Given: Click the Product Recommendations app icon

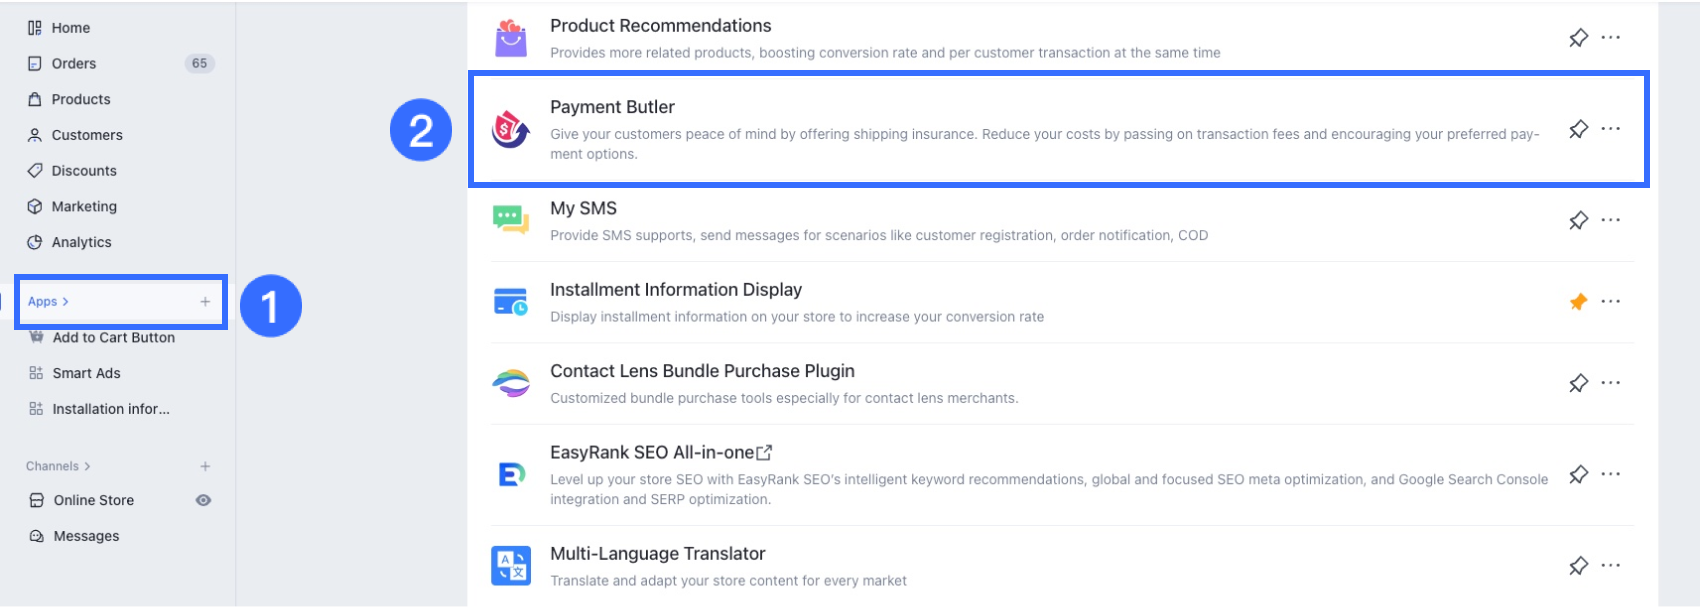Looking at the screenshot, I should (511, 38).
